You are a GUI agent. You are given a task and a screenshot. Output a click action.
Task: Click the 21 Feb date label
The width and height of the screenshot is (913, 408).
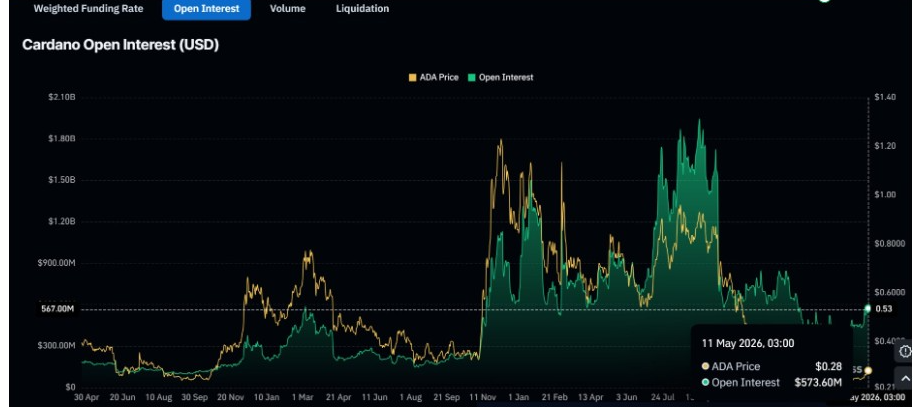[x=554, y=398]
